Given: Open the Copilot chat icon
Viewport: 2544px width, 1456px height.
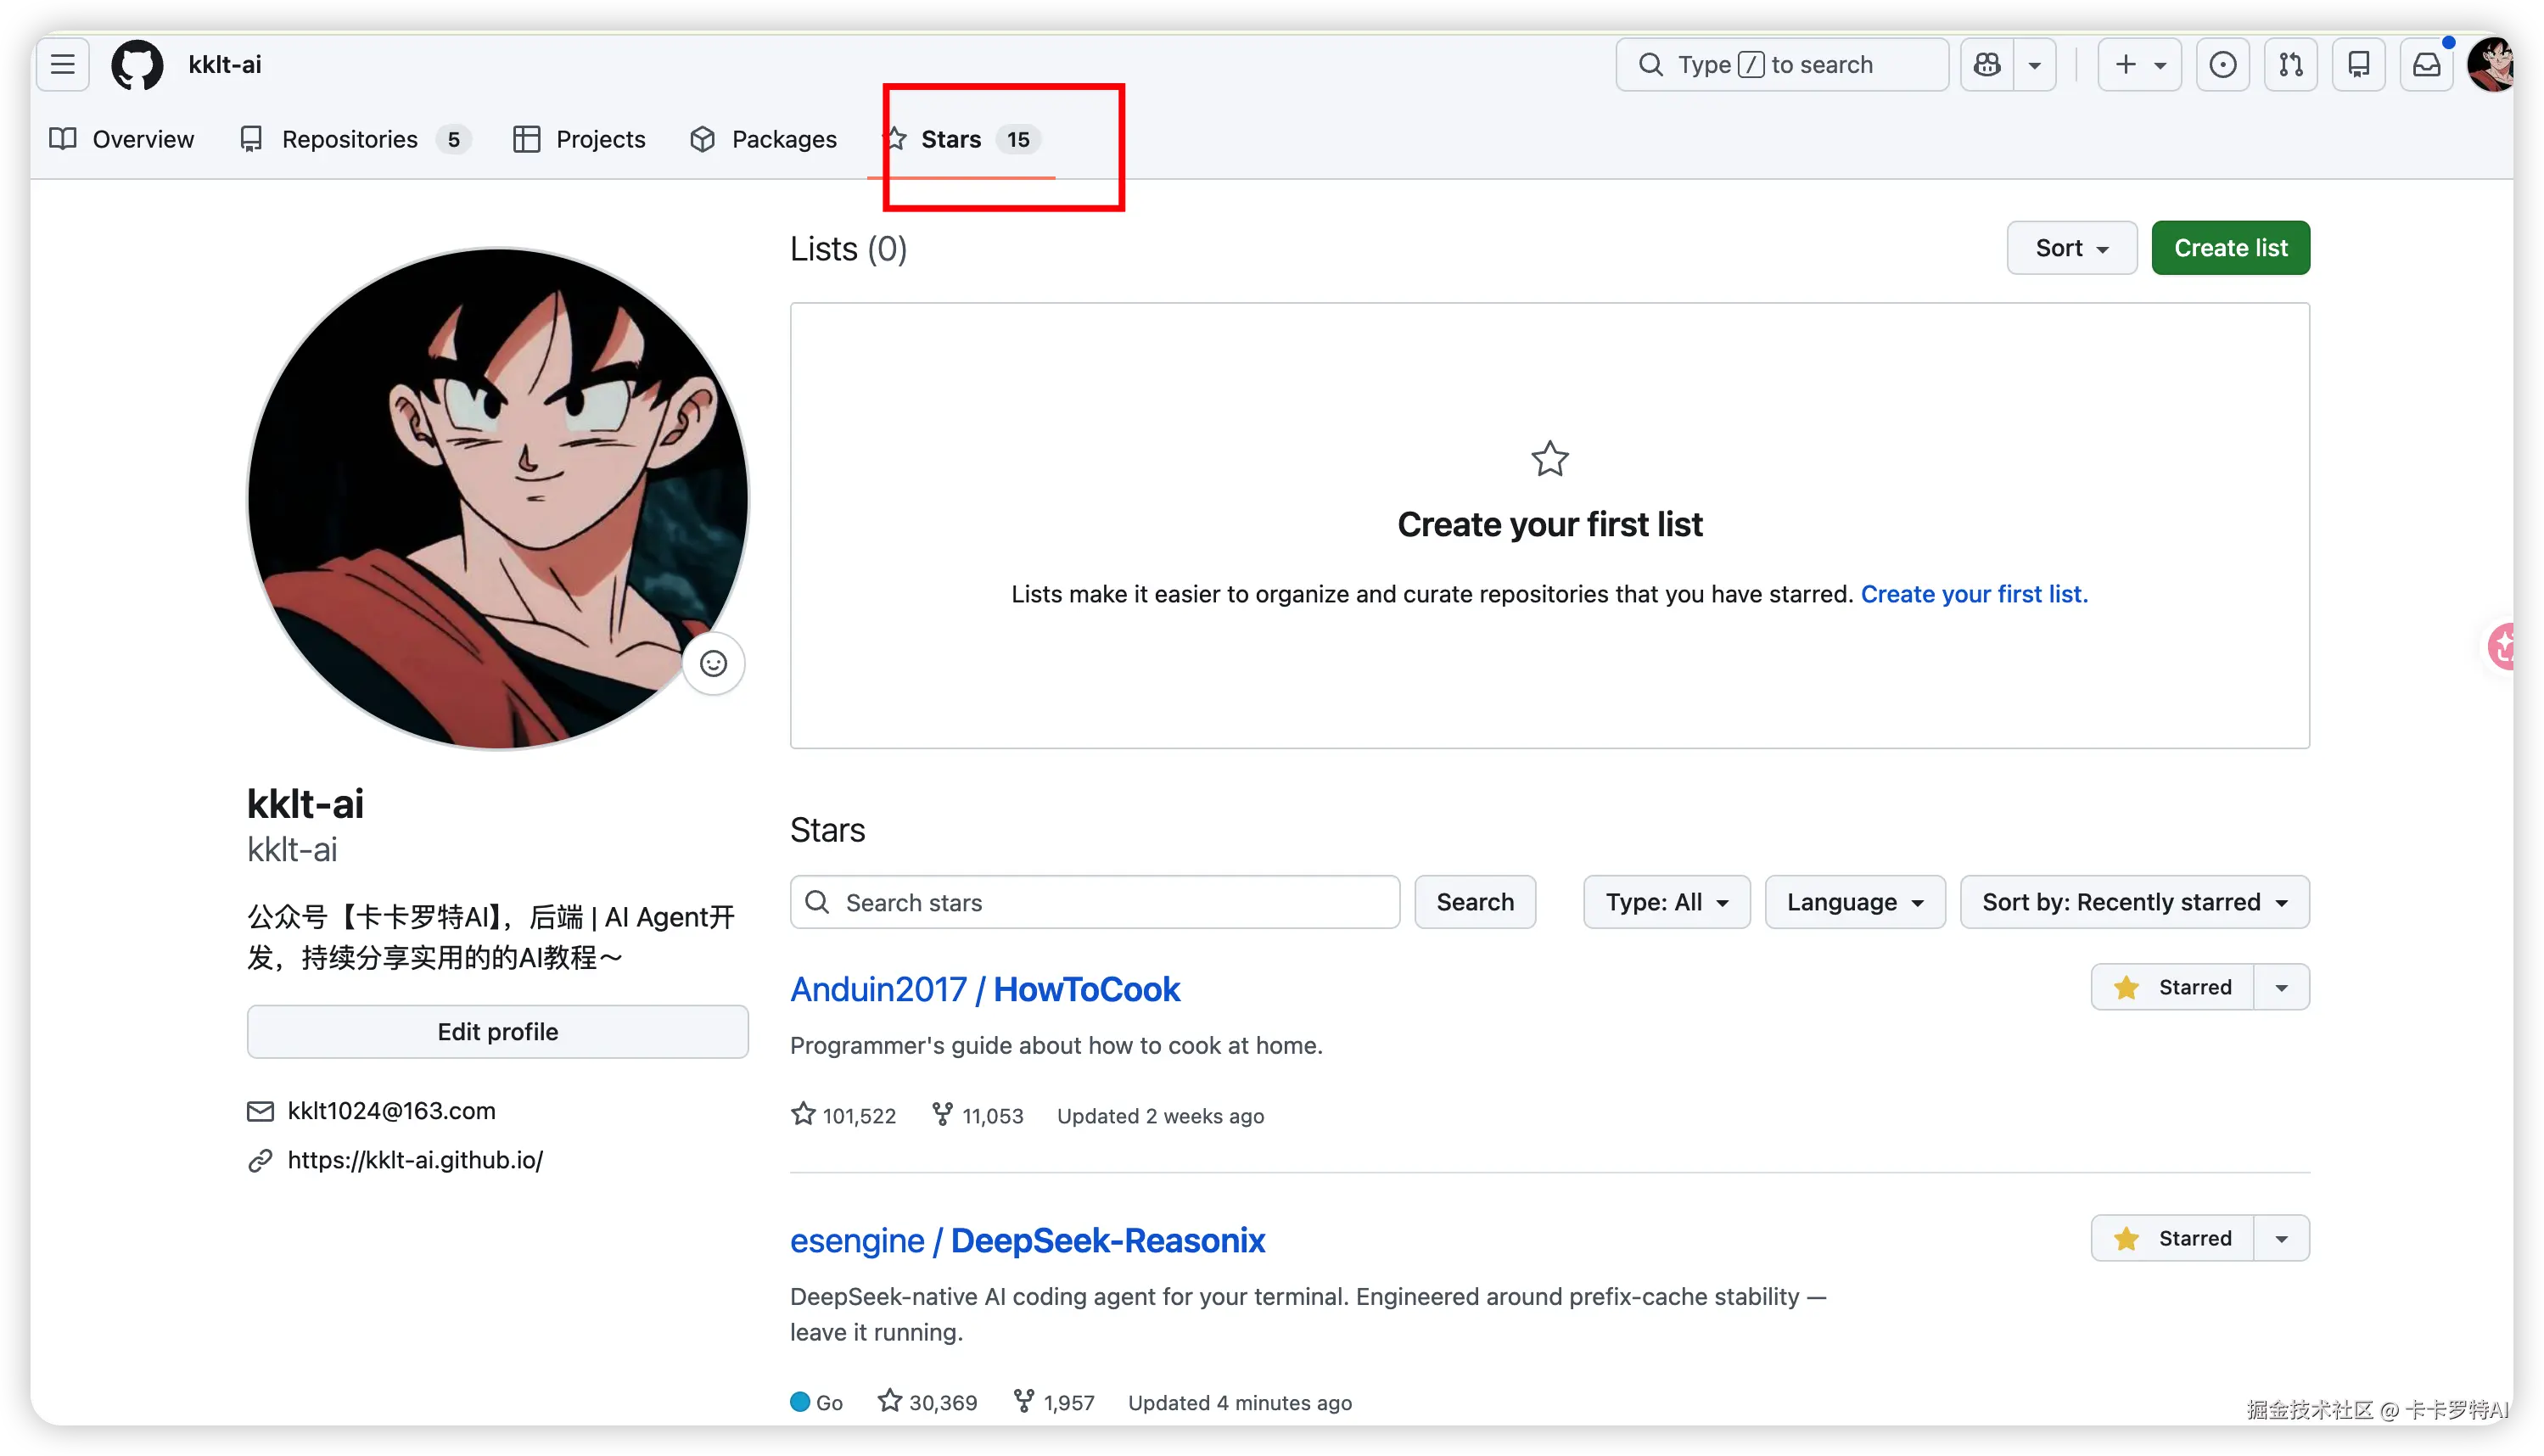Looking at the screenshot, I should coord(1987,65).
